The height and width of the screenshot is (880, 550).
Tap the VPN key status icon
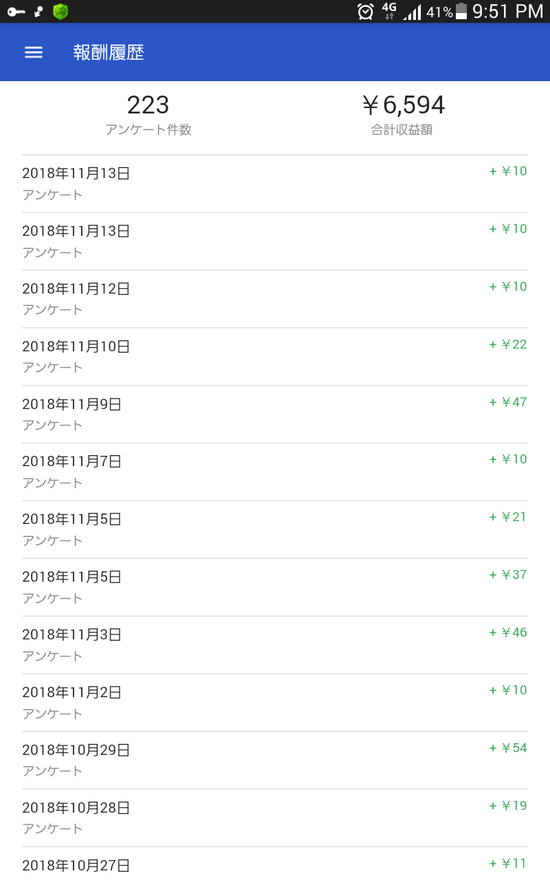(16, 11)
